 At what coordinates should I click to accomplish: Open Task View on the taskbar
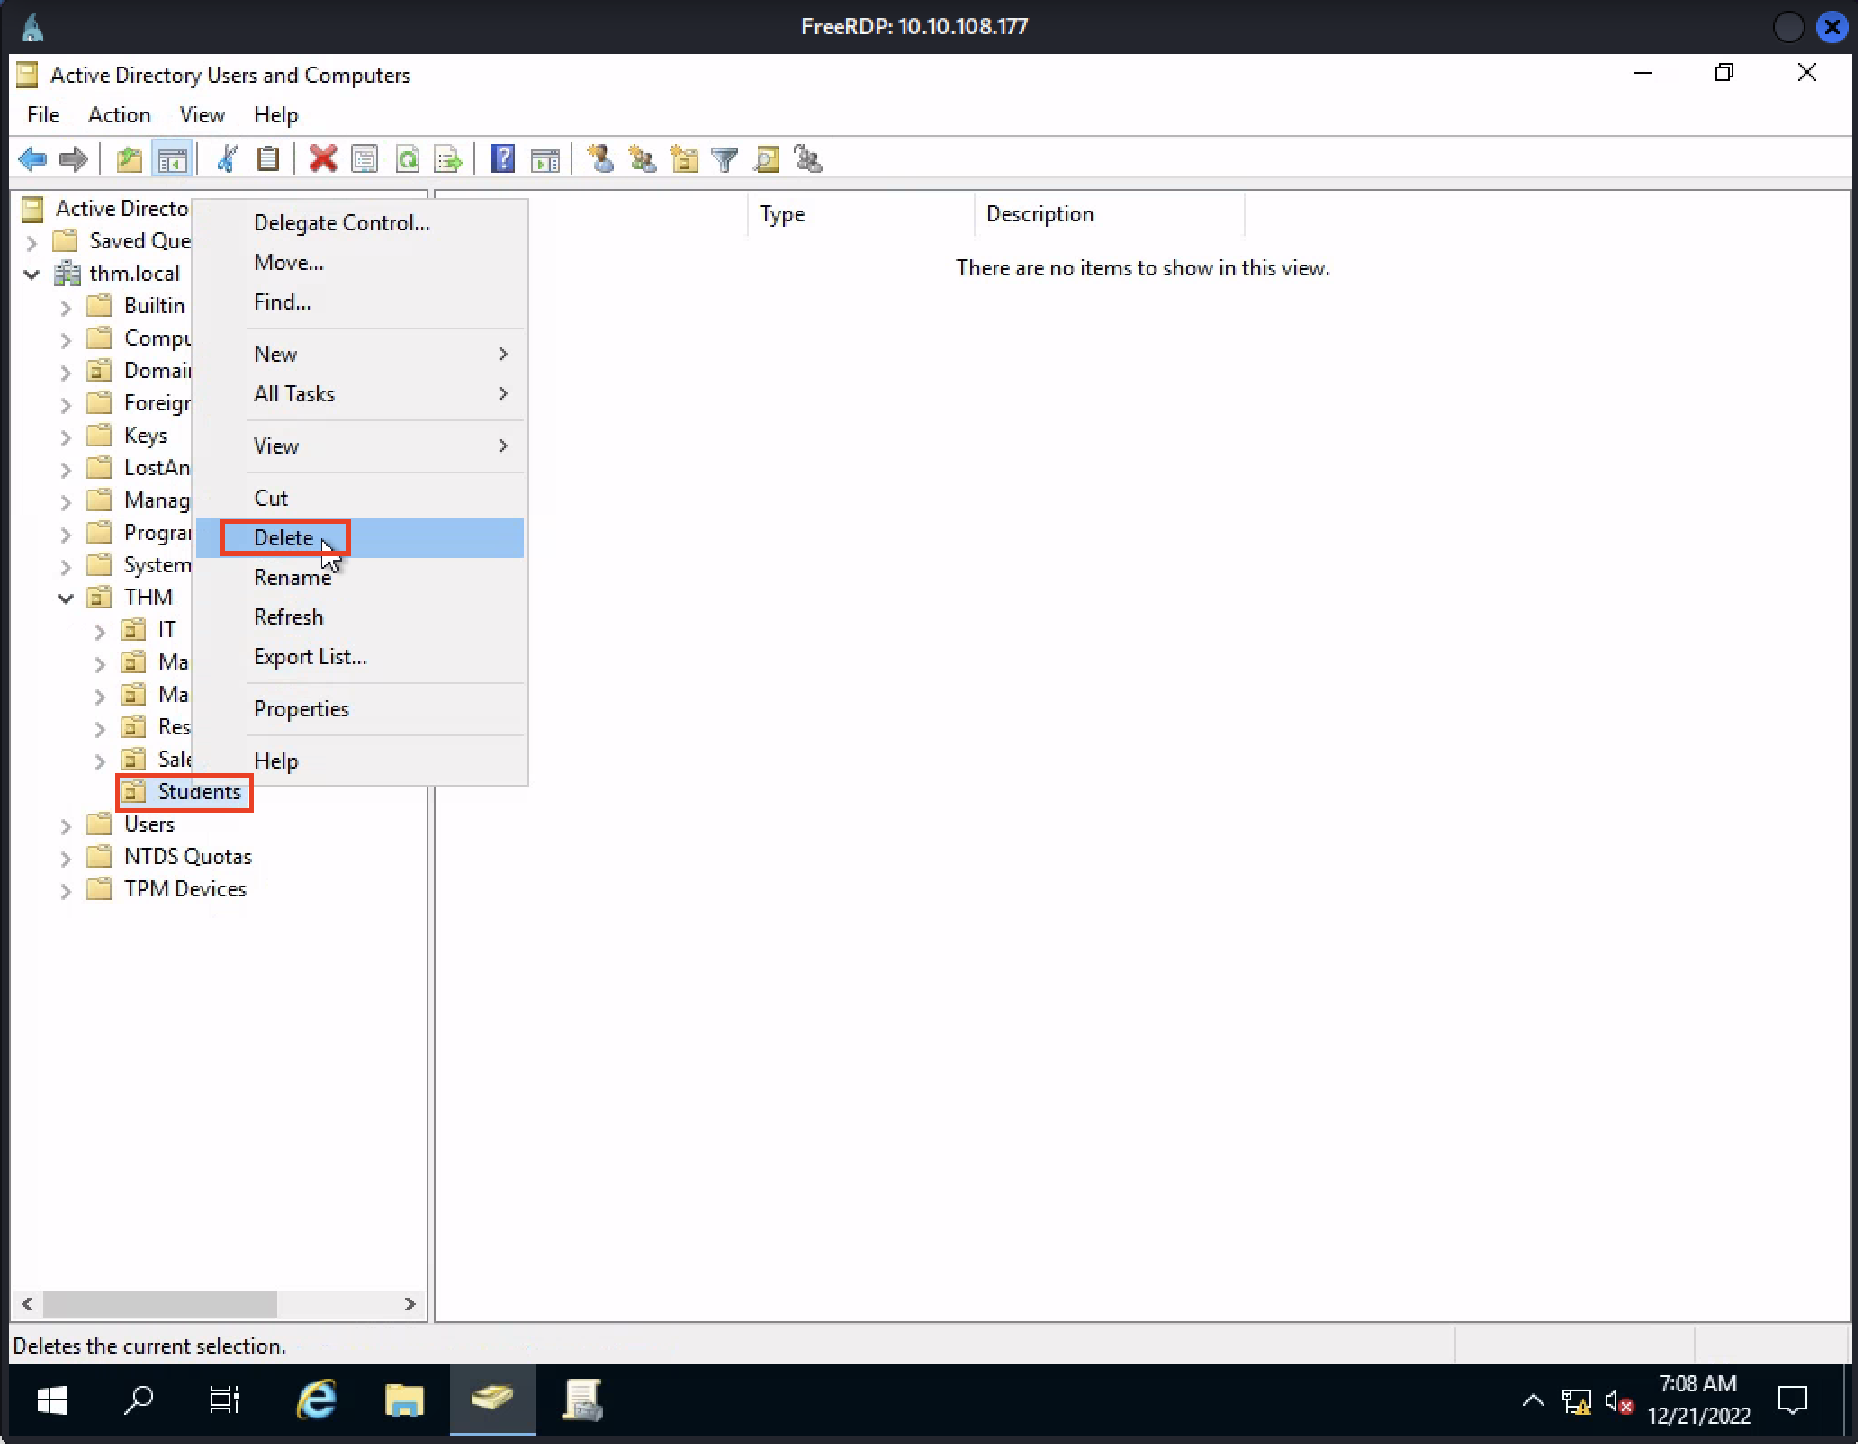click(x=225, y=1400)
